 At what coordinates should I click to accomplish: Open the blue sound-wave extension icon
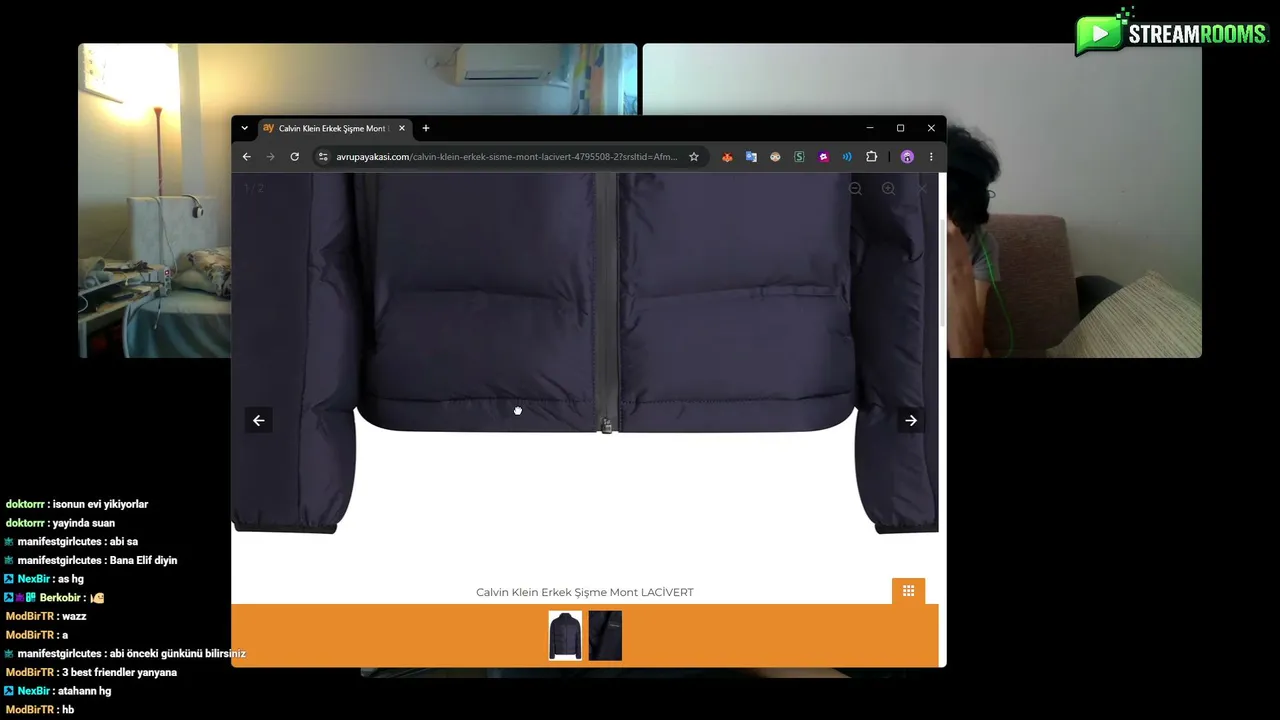[x=847, y=157]
